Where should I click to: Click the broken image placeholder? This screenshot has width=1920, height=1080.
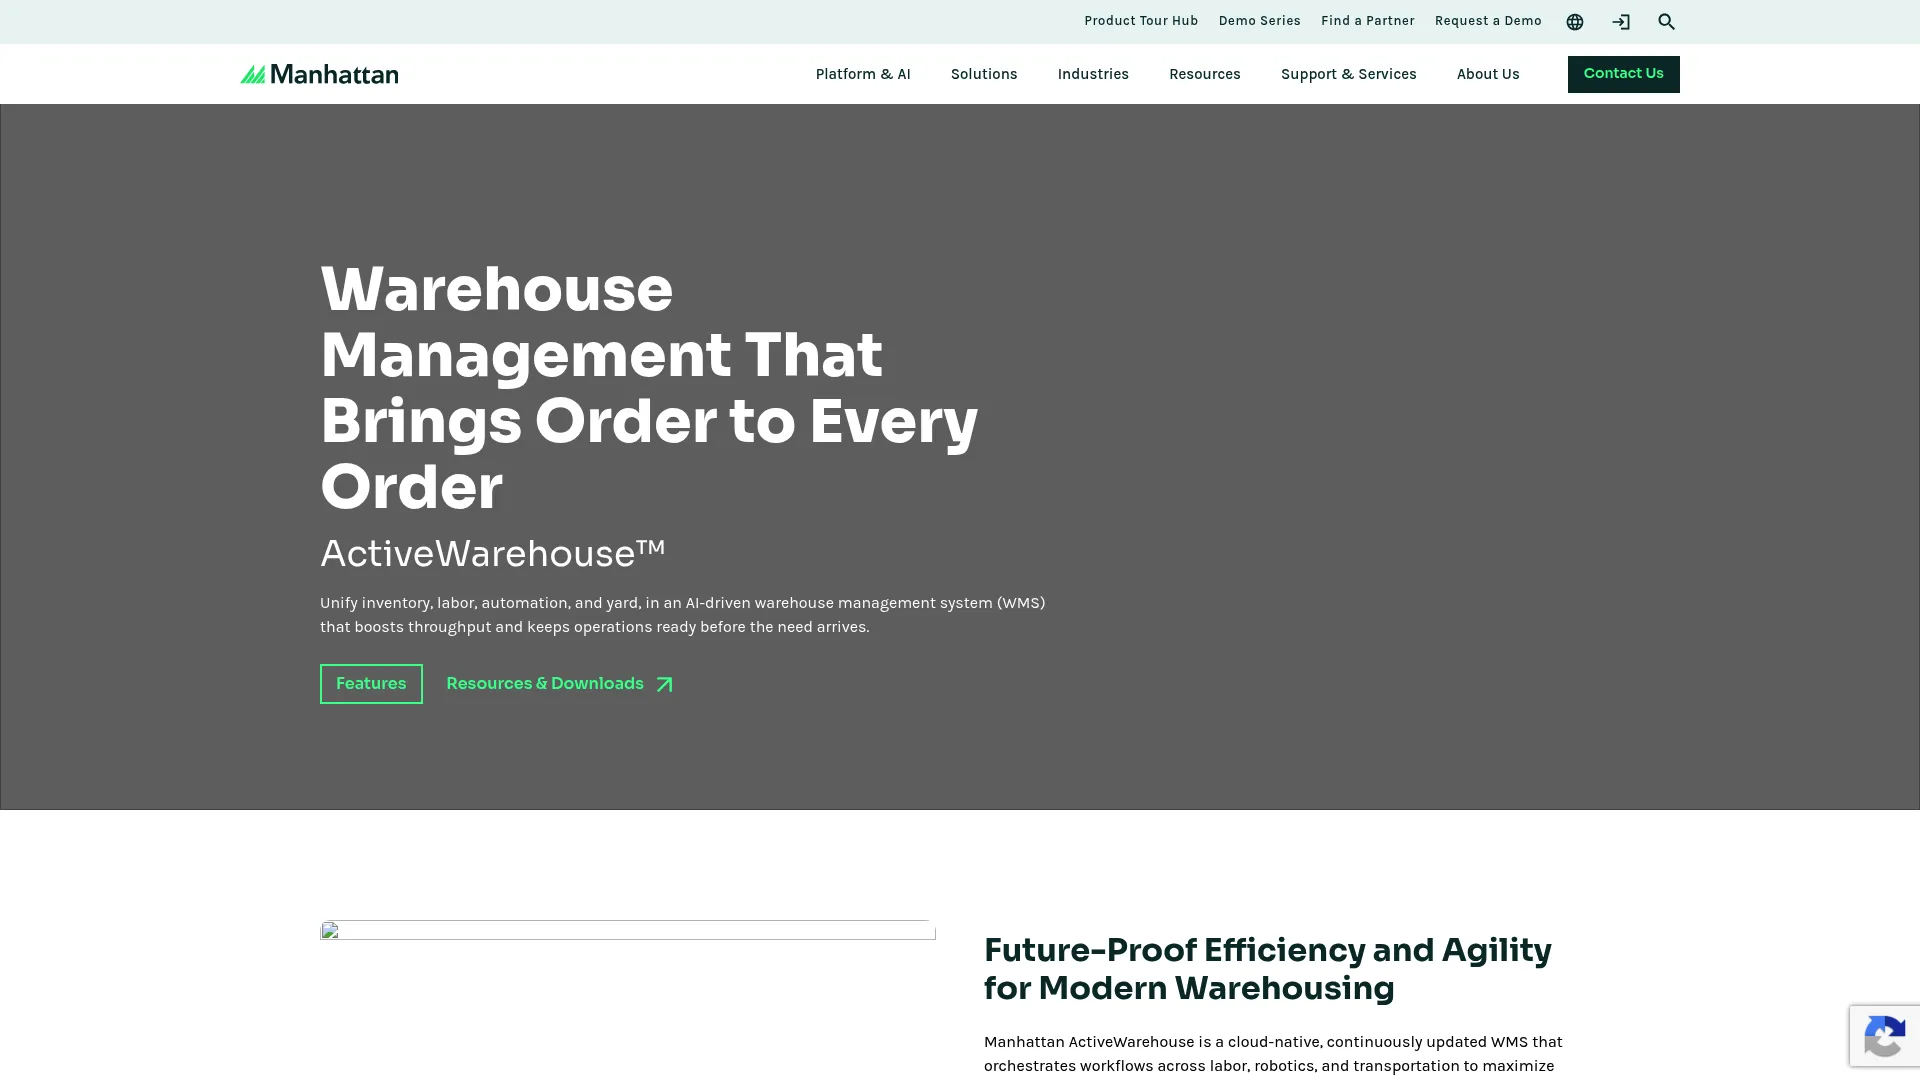click(x=628, y=931)
